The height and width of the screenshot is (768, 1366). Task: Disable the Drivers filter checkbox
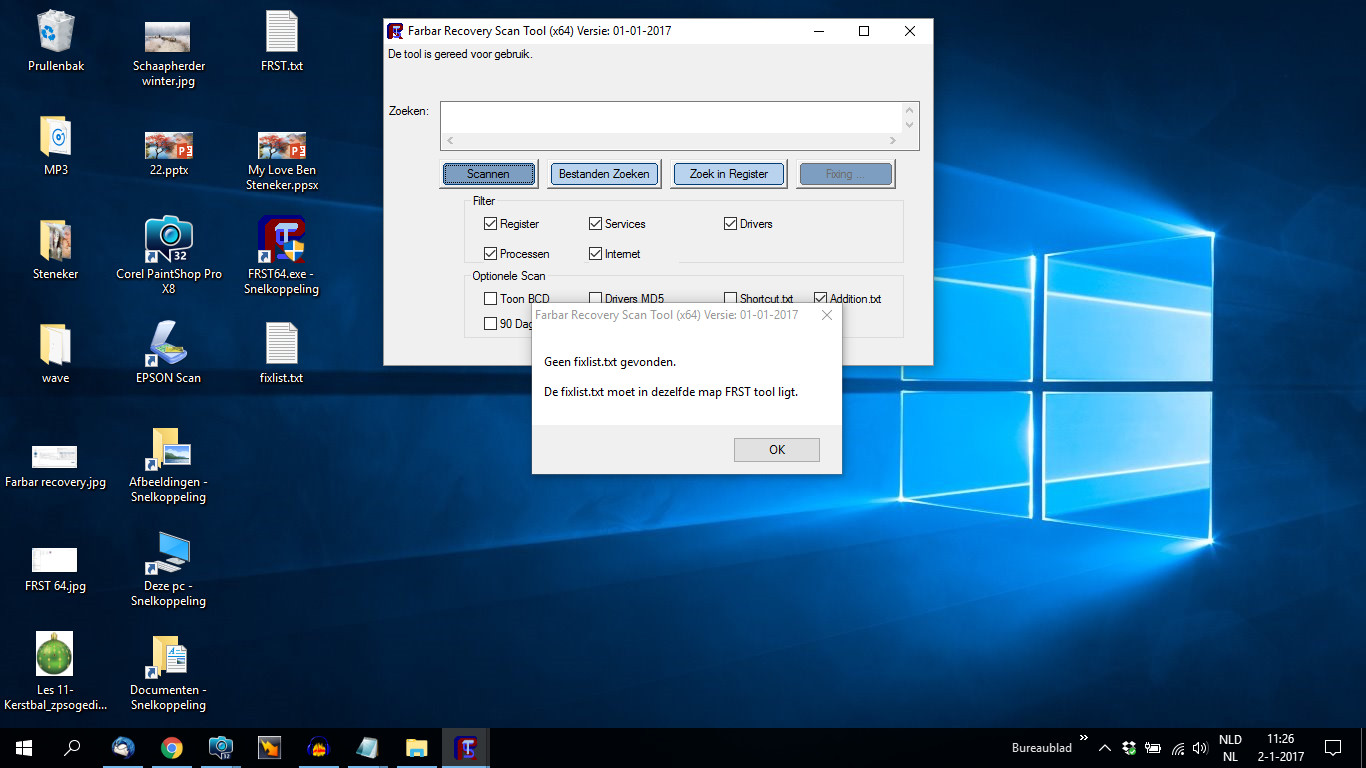pos(731,224)
